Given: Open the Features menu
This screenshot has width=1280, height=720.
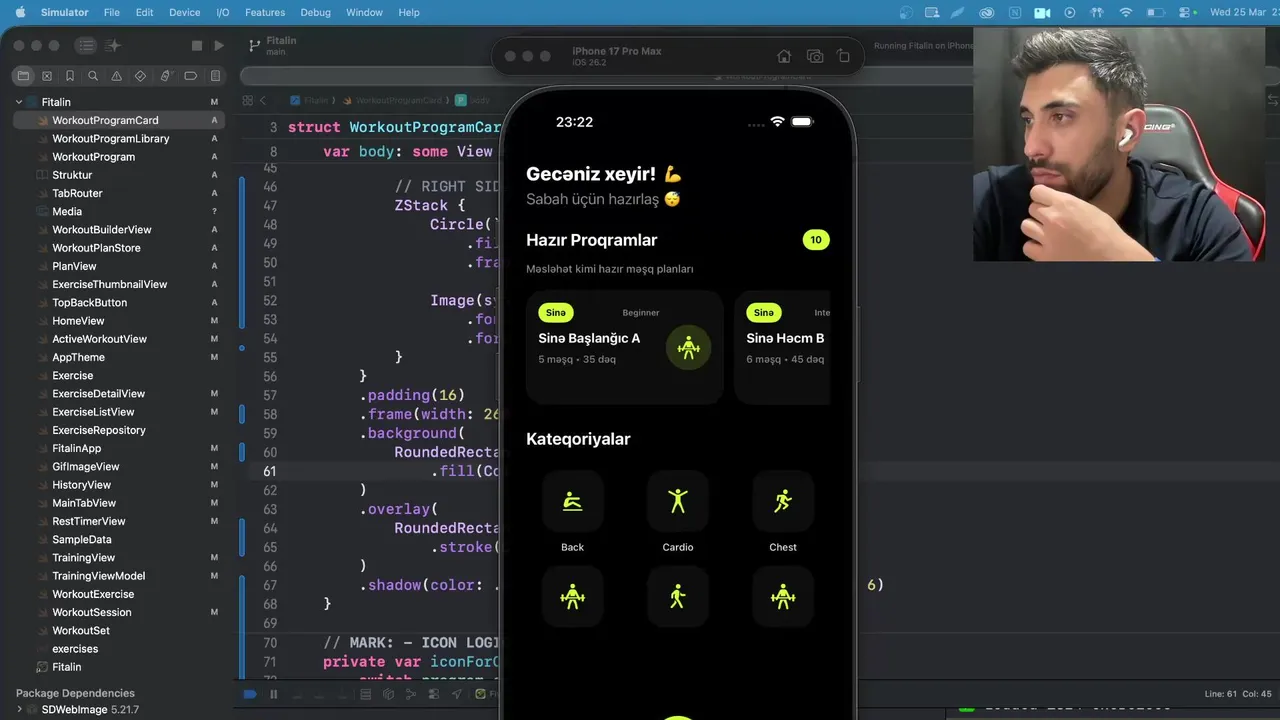Looking at the screenshot, I should [265, 12].
